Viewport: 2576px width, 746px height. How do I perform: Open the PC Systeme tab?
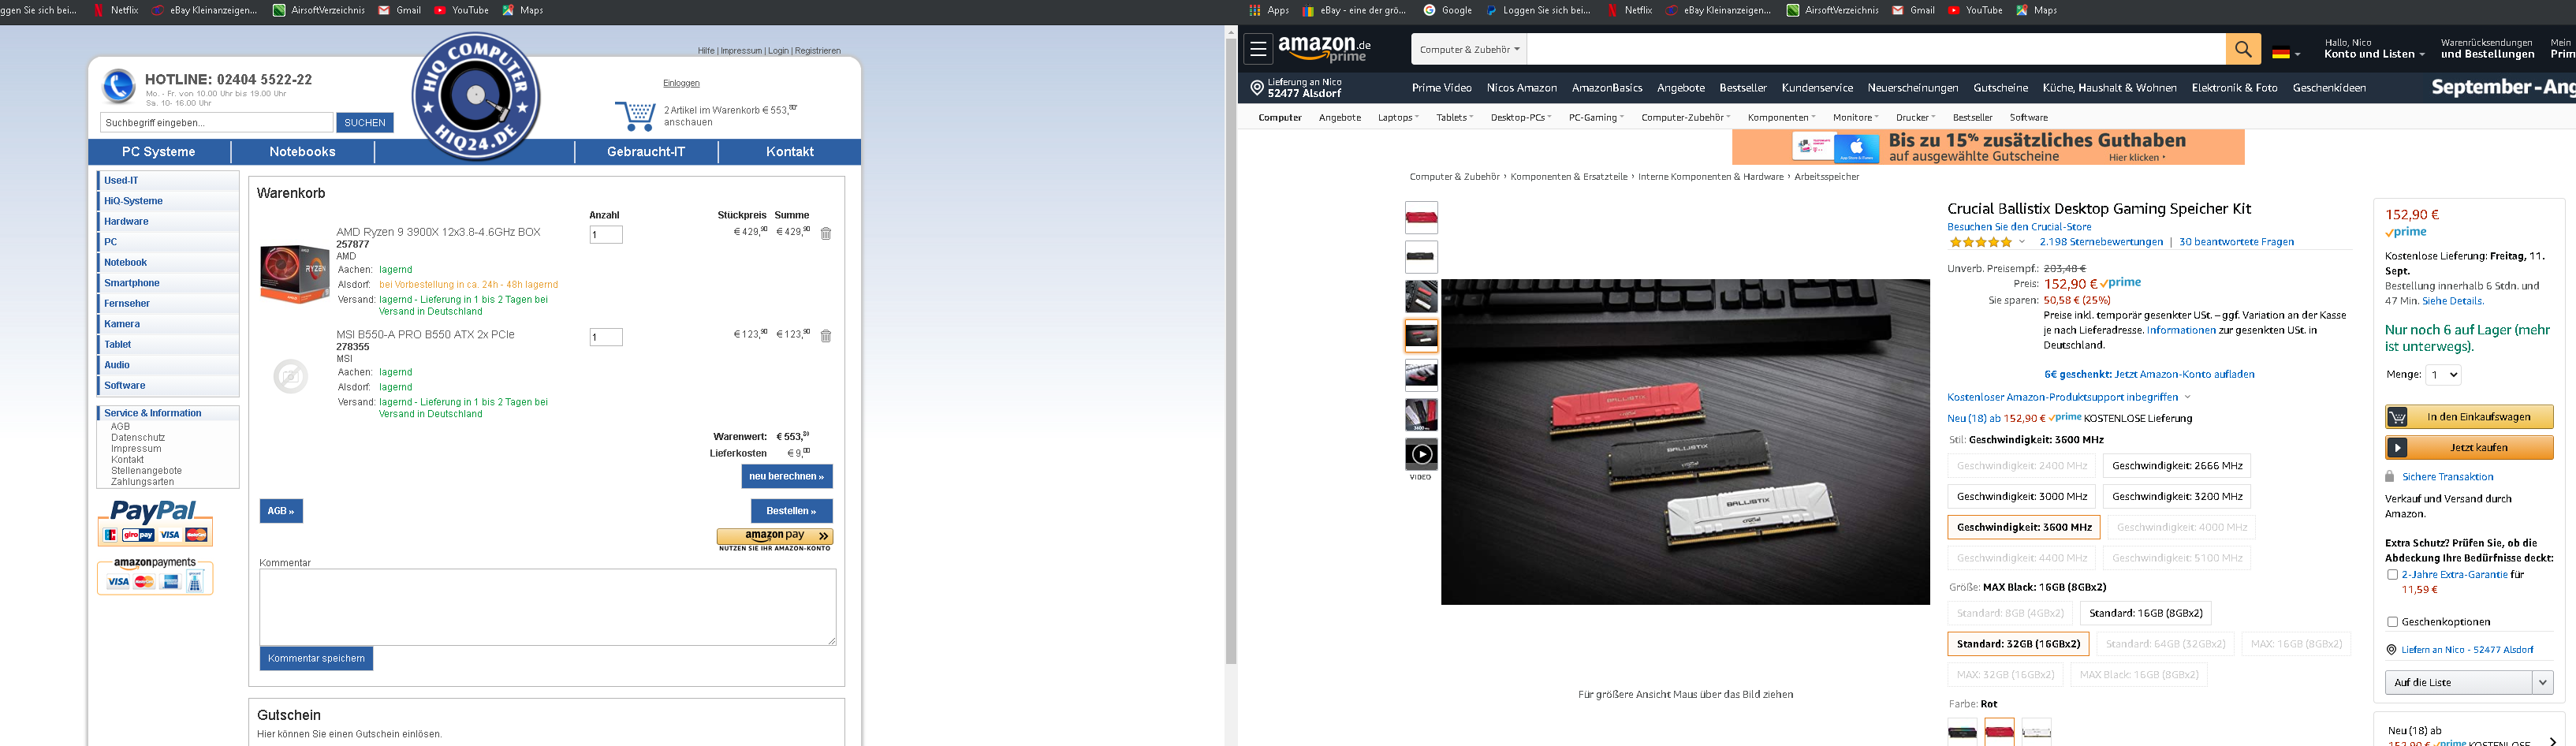[159, 152]
